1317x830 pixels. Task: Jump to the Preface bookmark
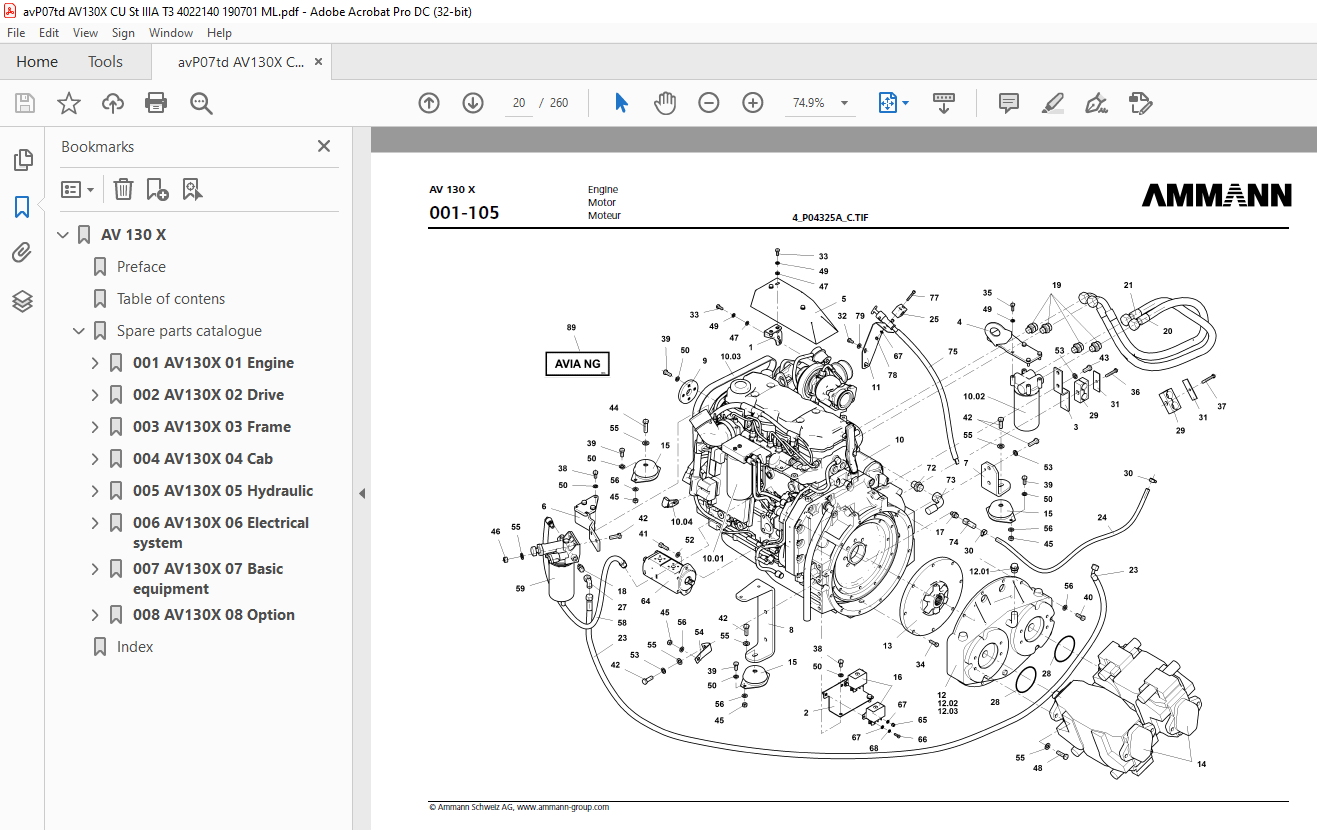(141, 267)
